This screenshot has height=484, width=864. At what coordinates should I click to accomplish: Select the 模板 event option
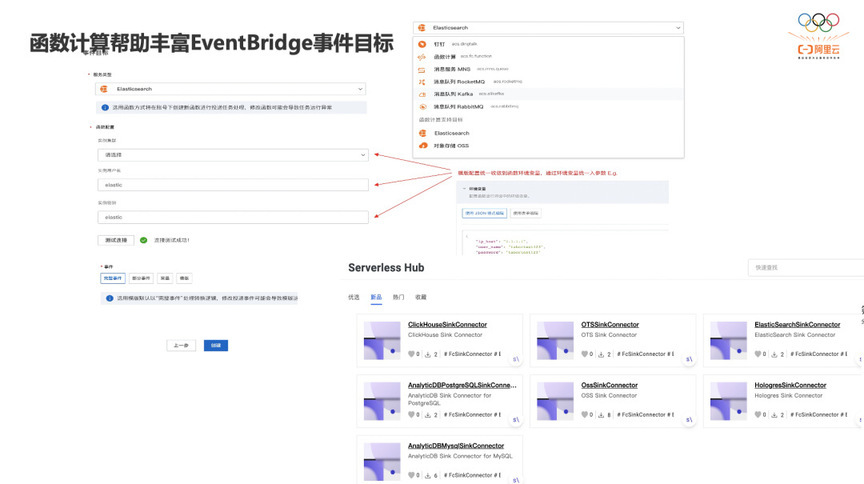point(184,278)
